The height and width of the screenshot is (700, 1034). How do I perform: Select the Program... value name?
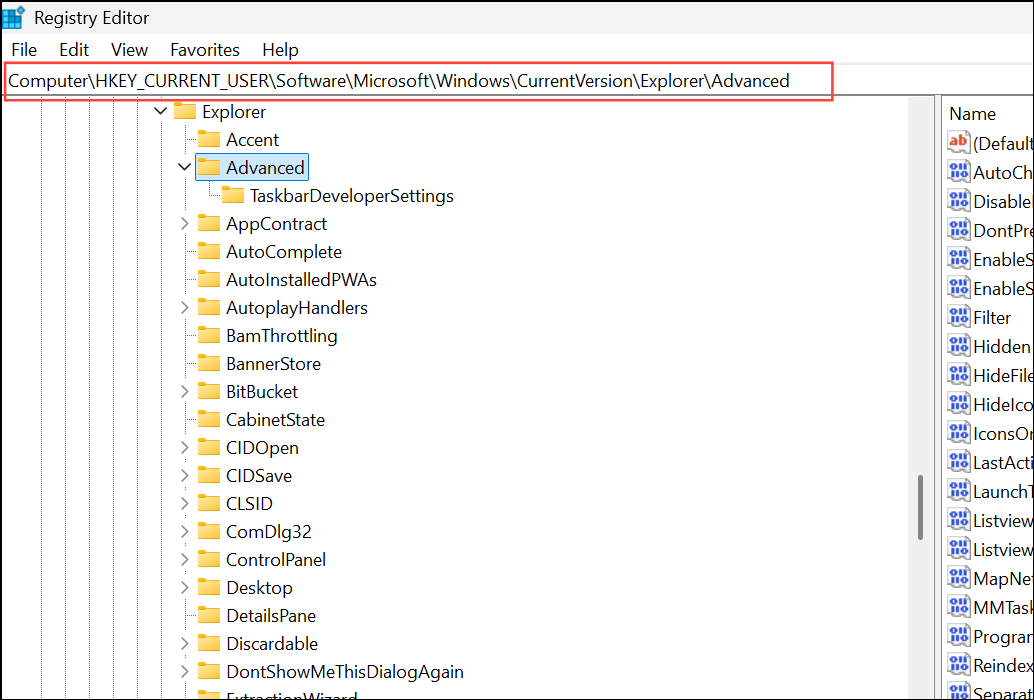coord(1003,637)
